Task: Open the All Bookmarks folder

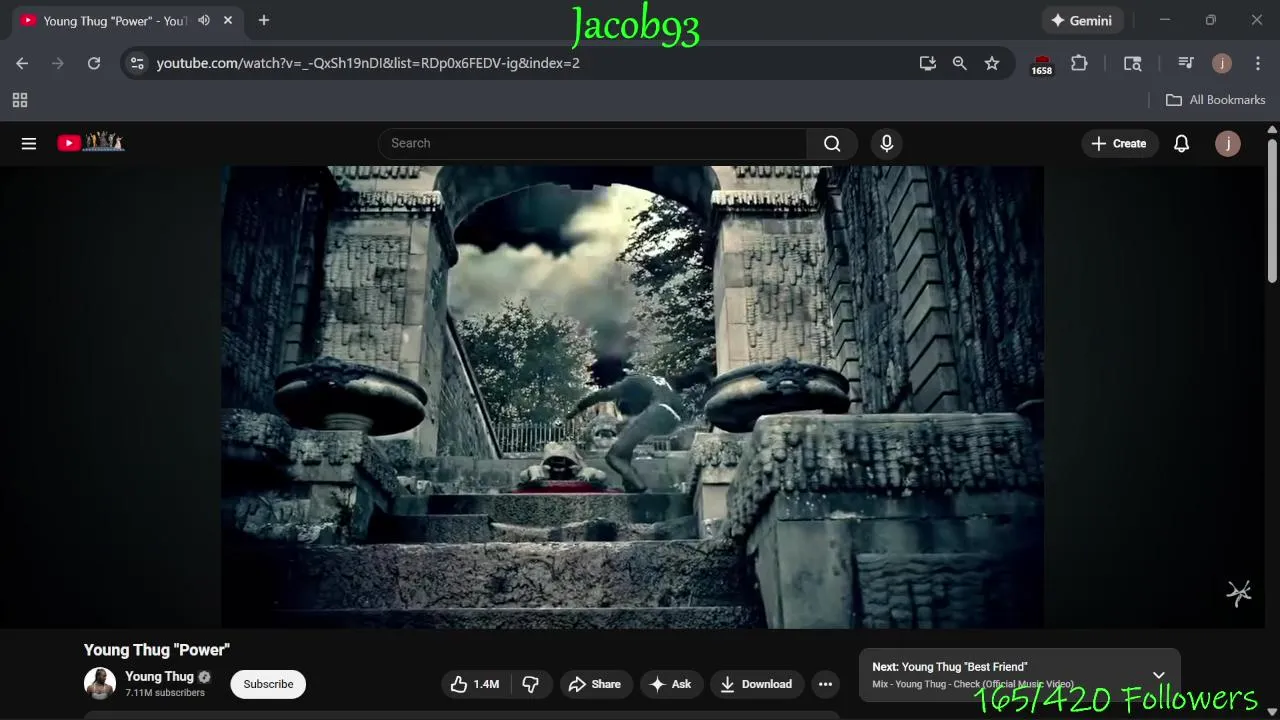Action: click(x=1216, y=100)
